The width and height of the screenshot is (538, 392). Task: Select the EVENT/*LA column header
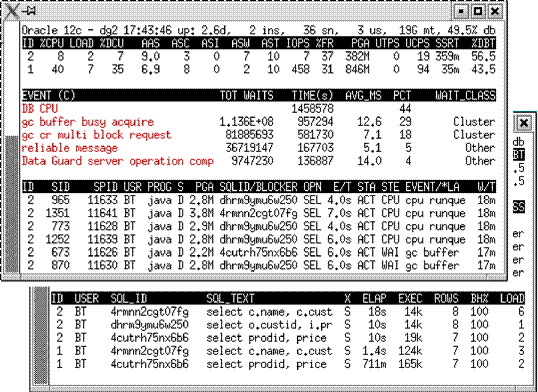[432, 187]
